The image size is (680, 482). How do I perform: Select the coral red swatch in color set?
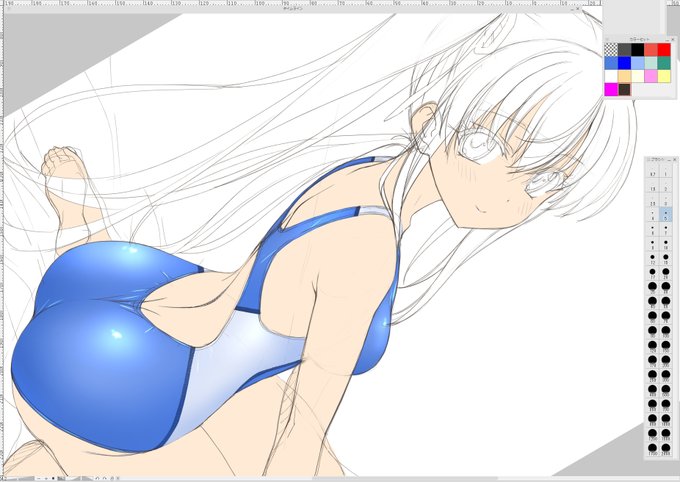(x=651, y=49)
